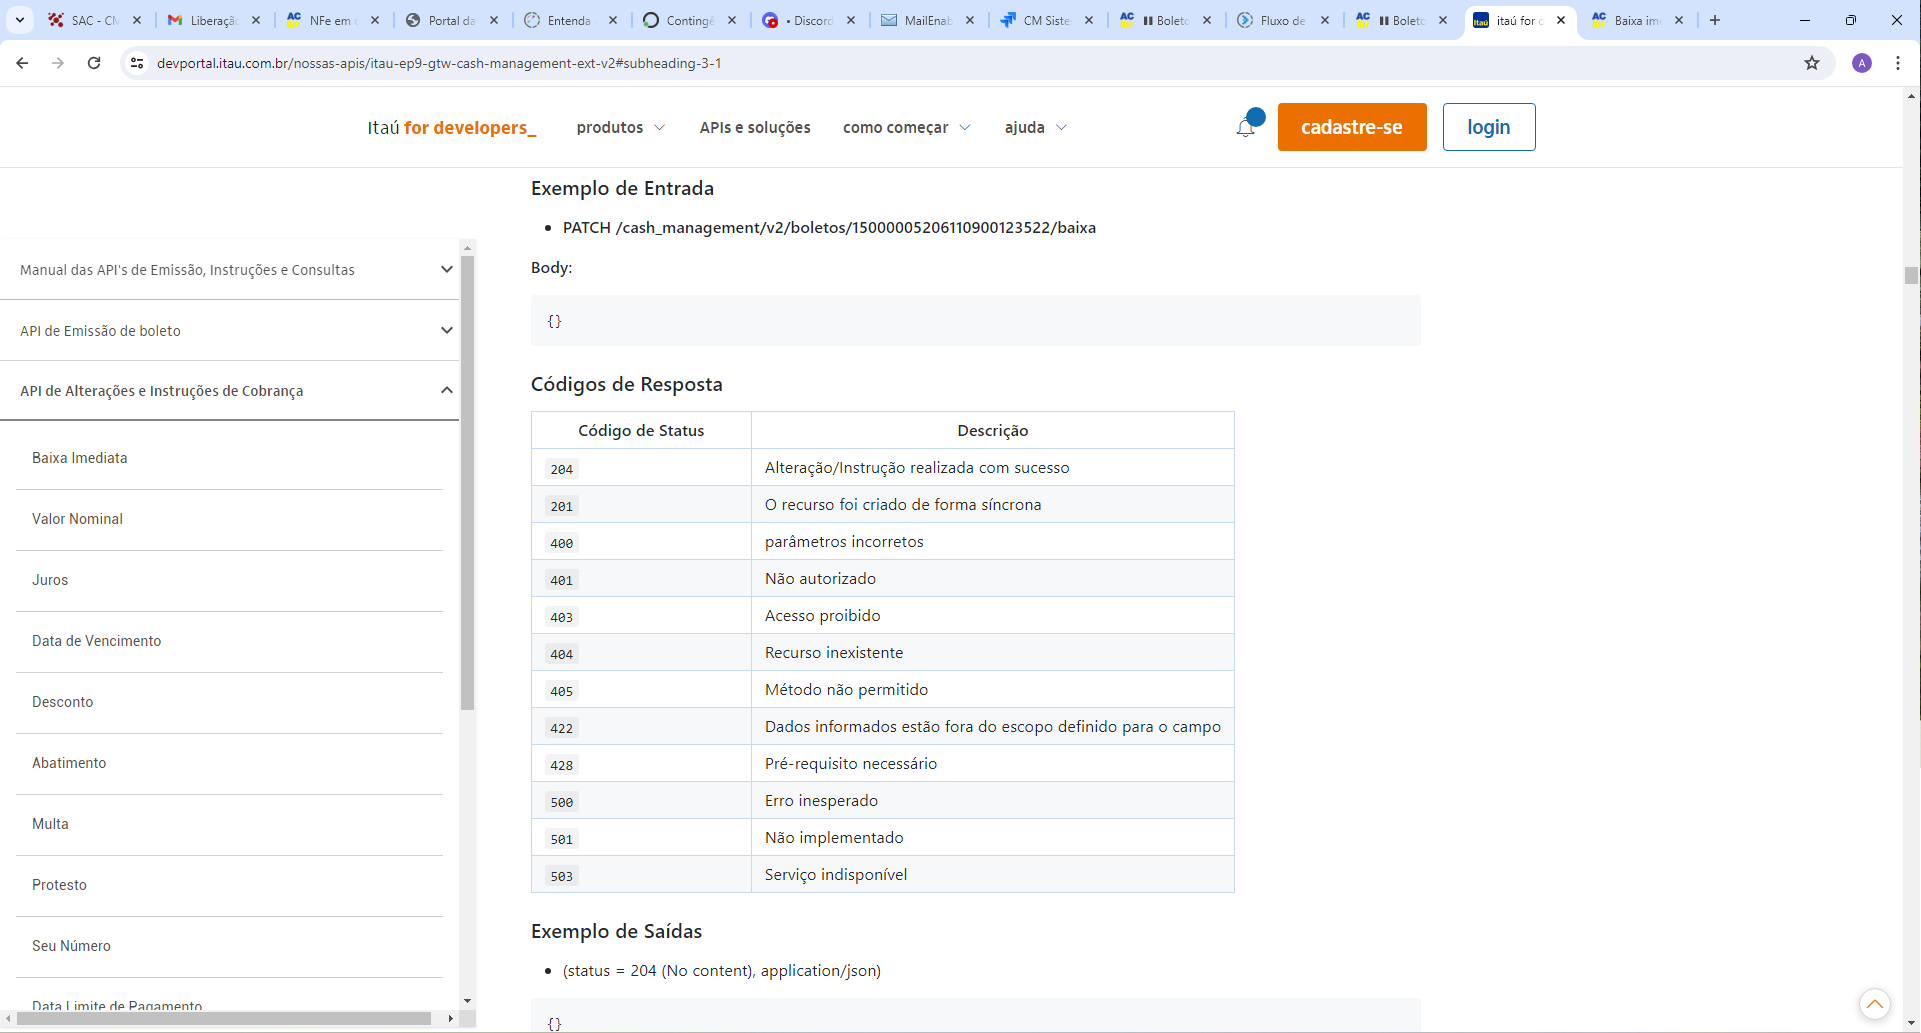Select the PATCH endpoint example text
Viewport: 1921px width, 1033px height.
click(829, 228)
